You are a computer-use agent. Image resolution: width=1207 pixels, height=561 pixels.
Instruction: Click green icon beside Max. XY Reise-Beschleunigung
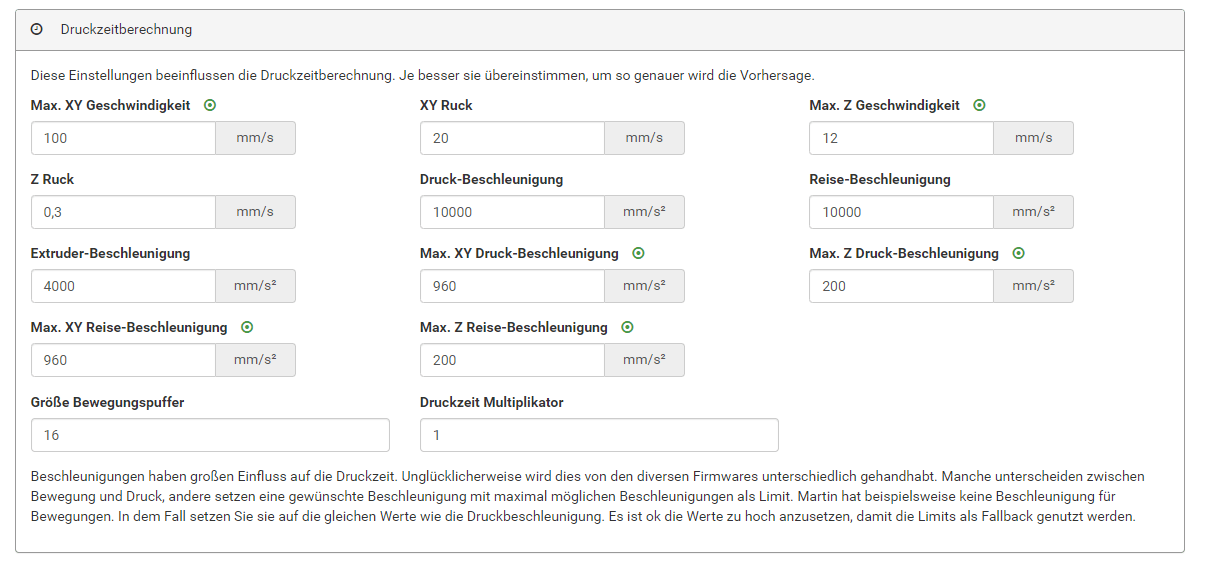click(247, 327)
